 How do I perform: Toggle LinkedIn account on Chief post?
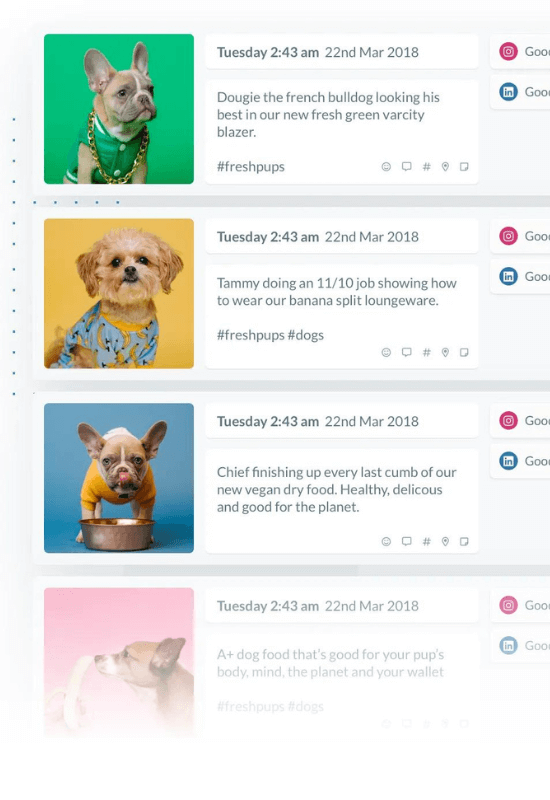[520, 461]
